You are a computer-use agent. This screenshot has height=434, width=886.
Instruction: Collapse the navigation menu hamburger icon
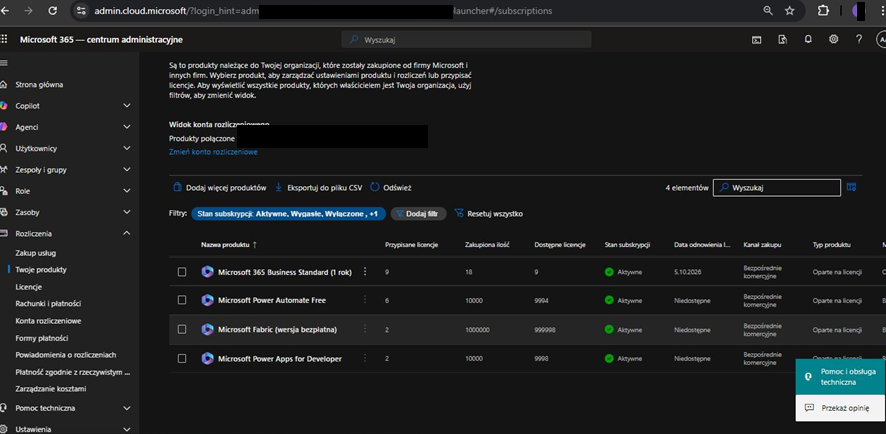click(3, 62)
